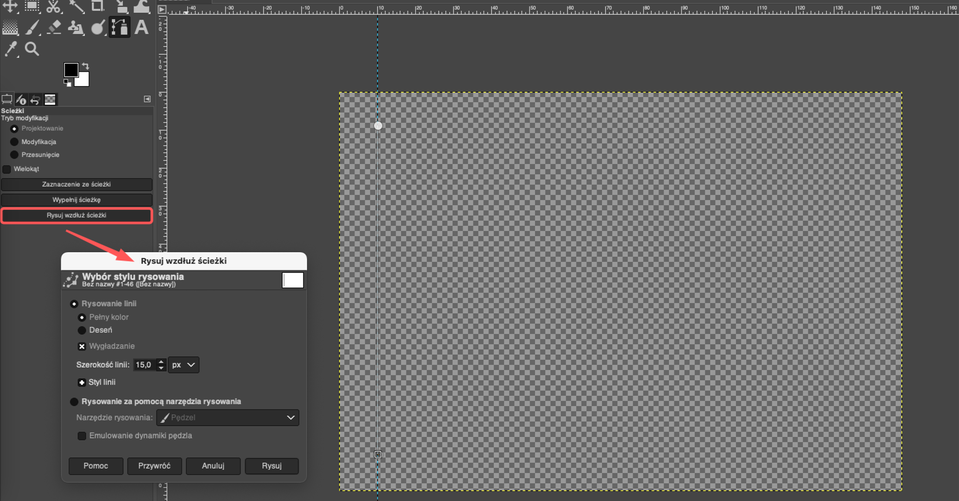The image size is (959, 501).
Task: Open the px unit dropdown
Action: click(x=184, y=365)
